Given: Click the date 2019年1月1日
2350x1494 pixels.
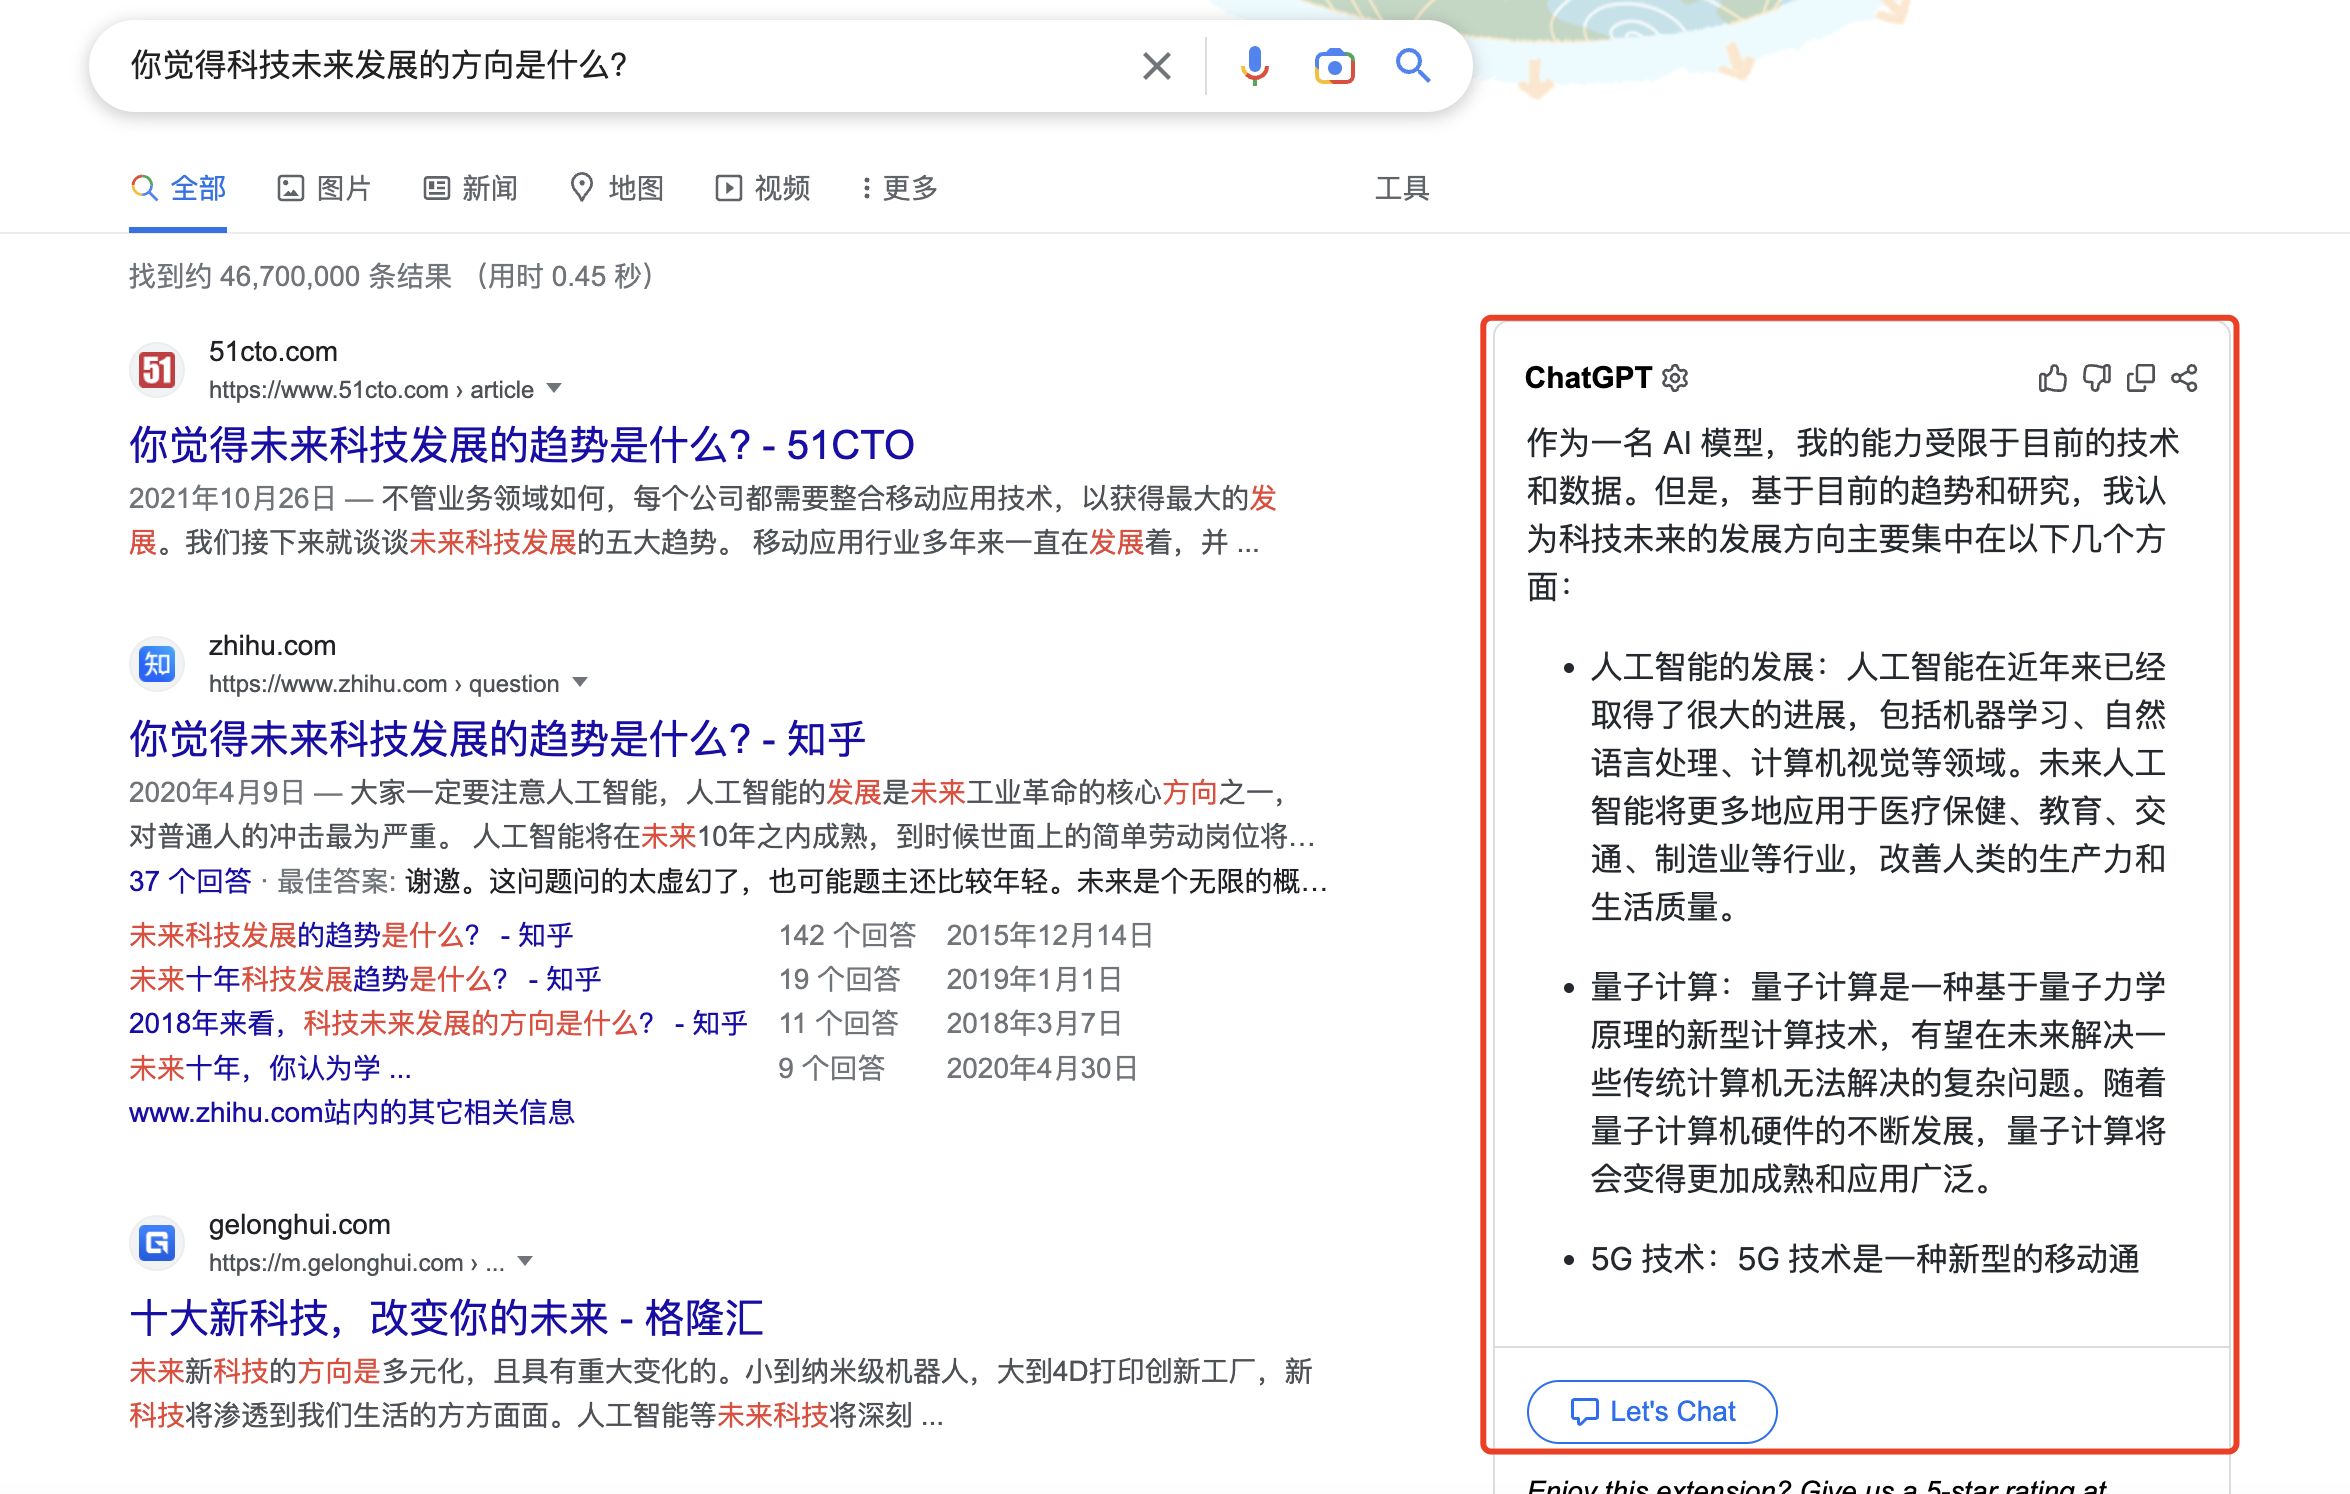Looking at the screenshot, I should point(1034,979).
